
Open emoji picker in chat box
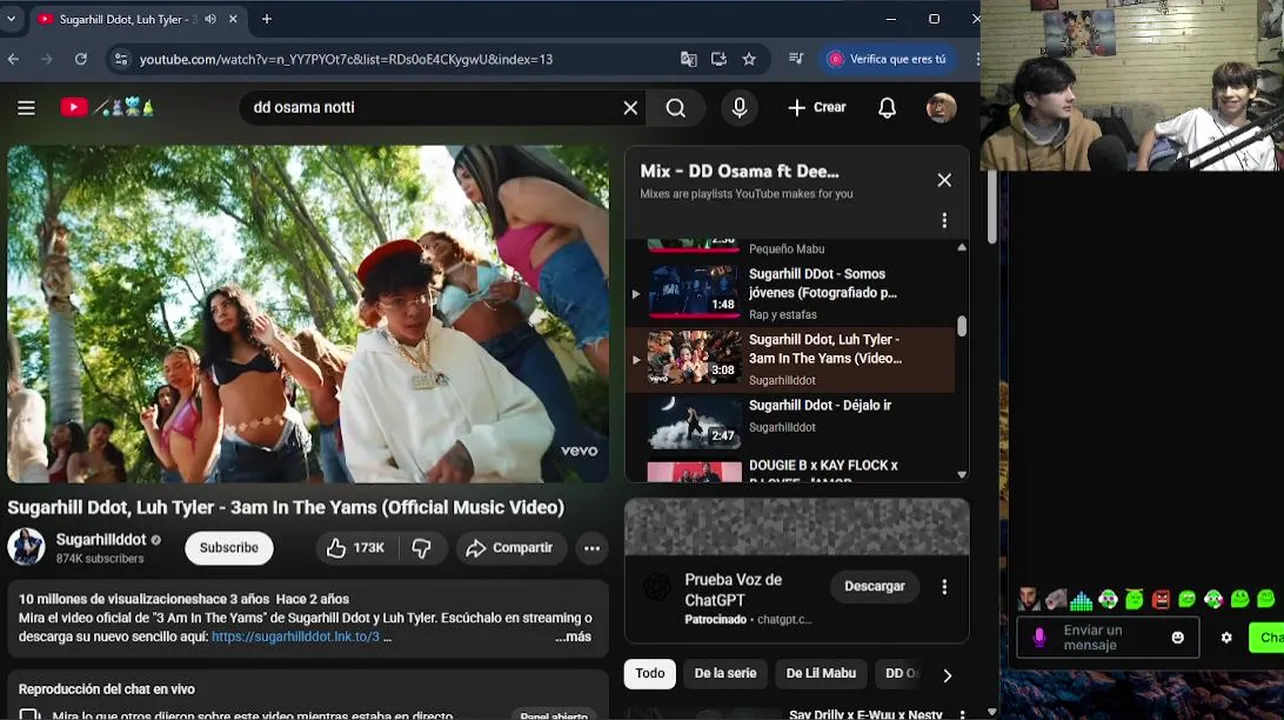tap(1178, 637)
